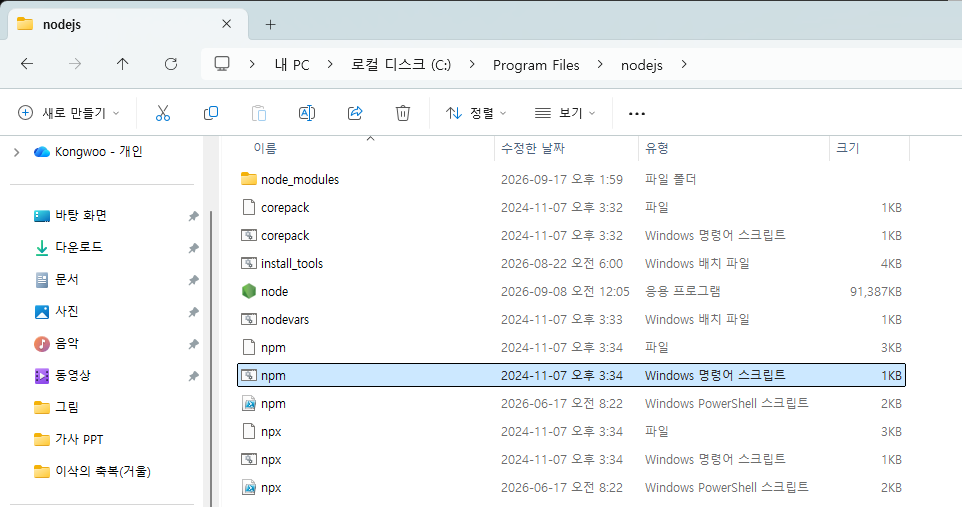This screenshot has width=962, height=507.
Task: Click the install_tools batch file icon
Action: coord(248,263)
